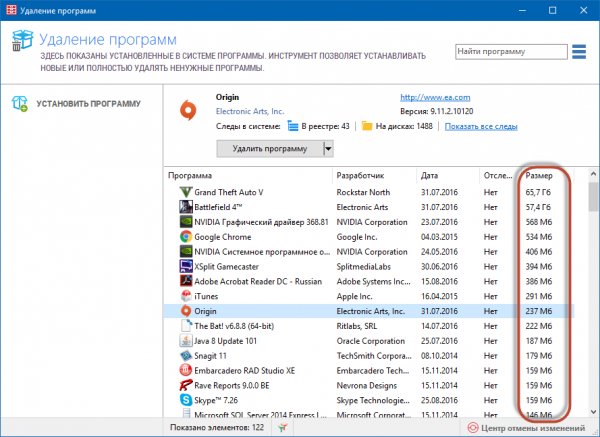Select iTunes row name
Image resolution: width=600 pixels, height=437 pixels.
point(206,296)
